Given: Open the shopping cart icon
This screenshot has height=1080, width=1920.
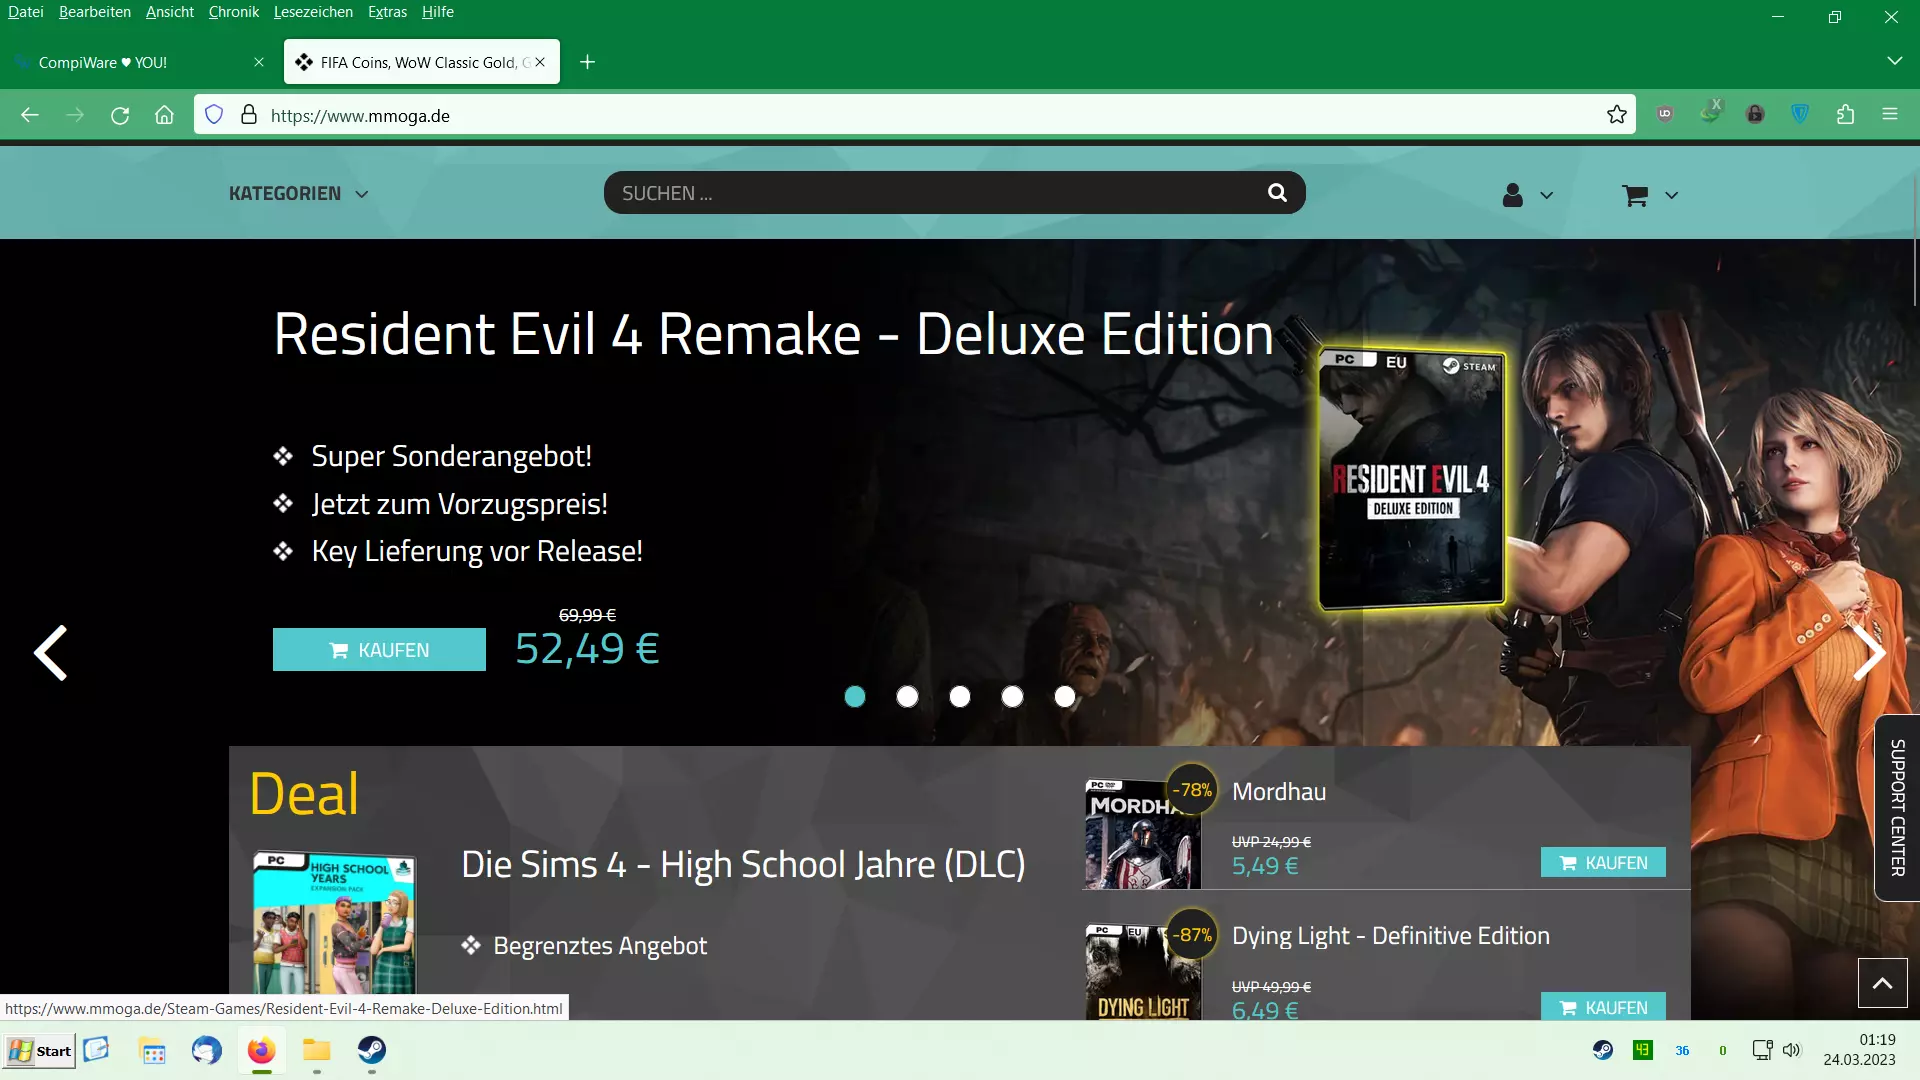Looking at the screenshot, I should click(x=1635, y=195).
